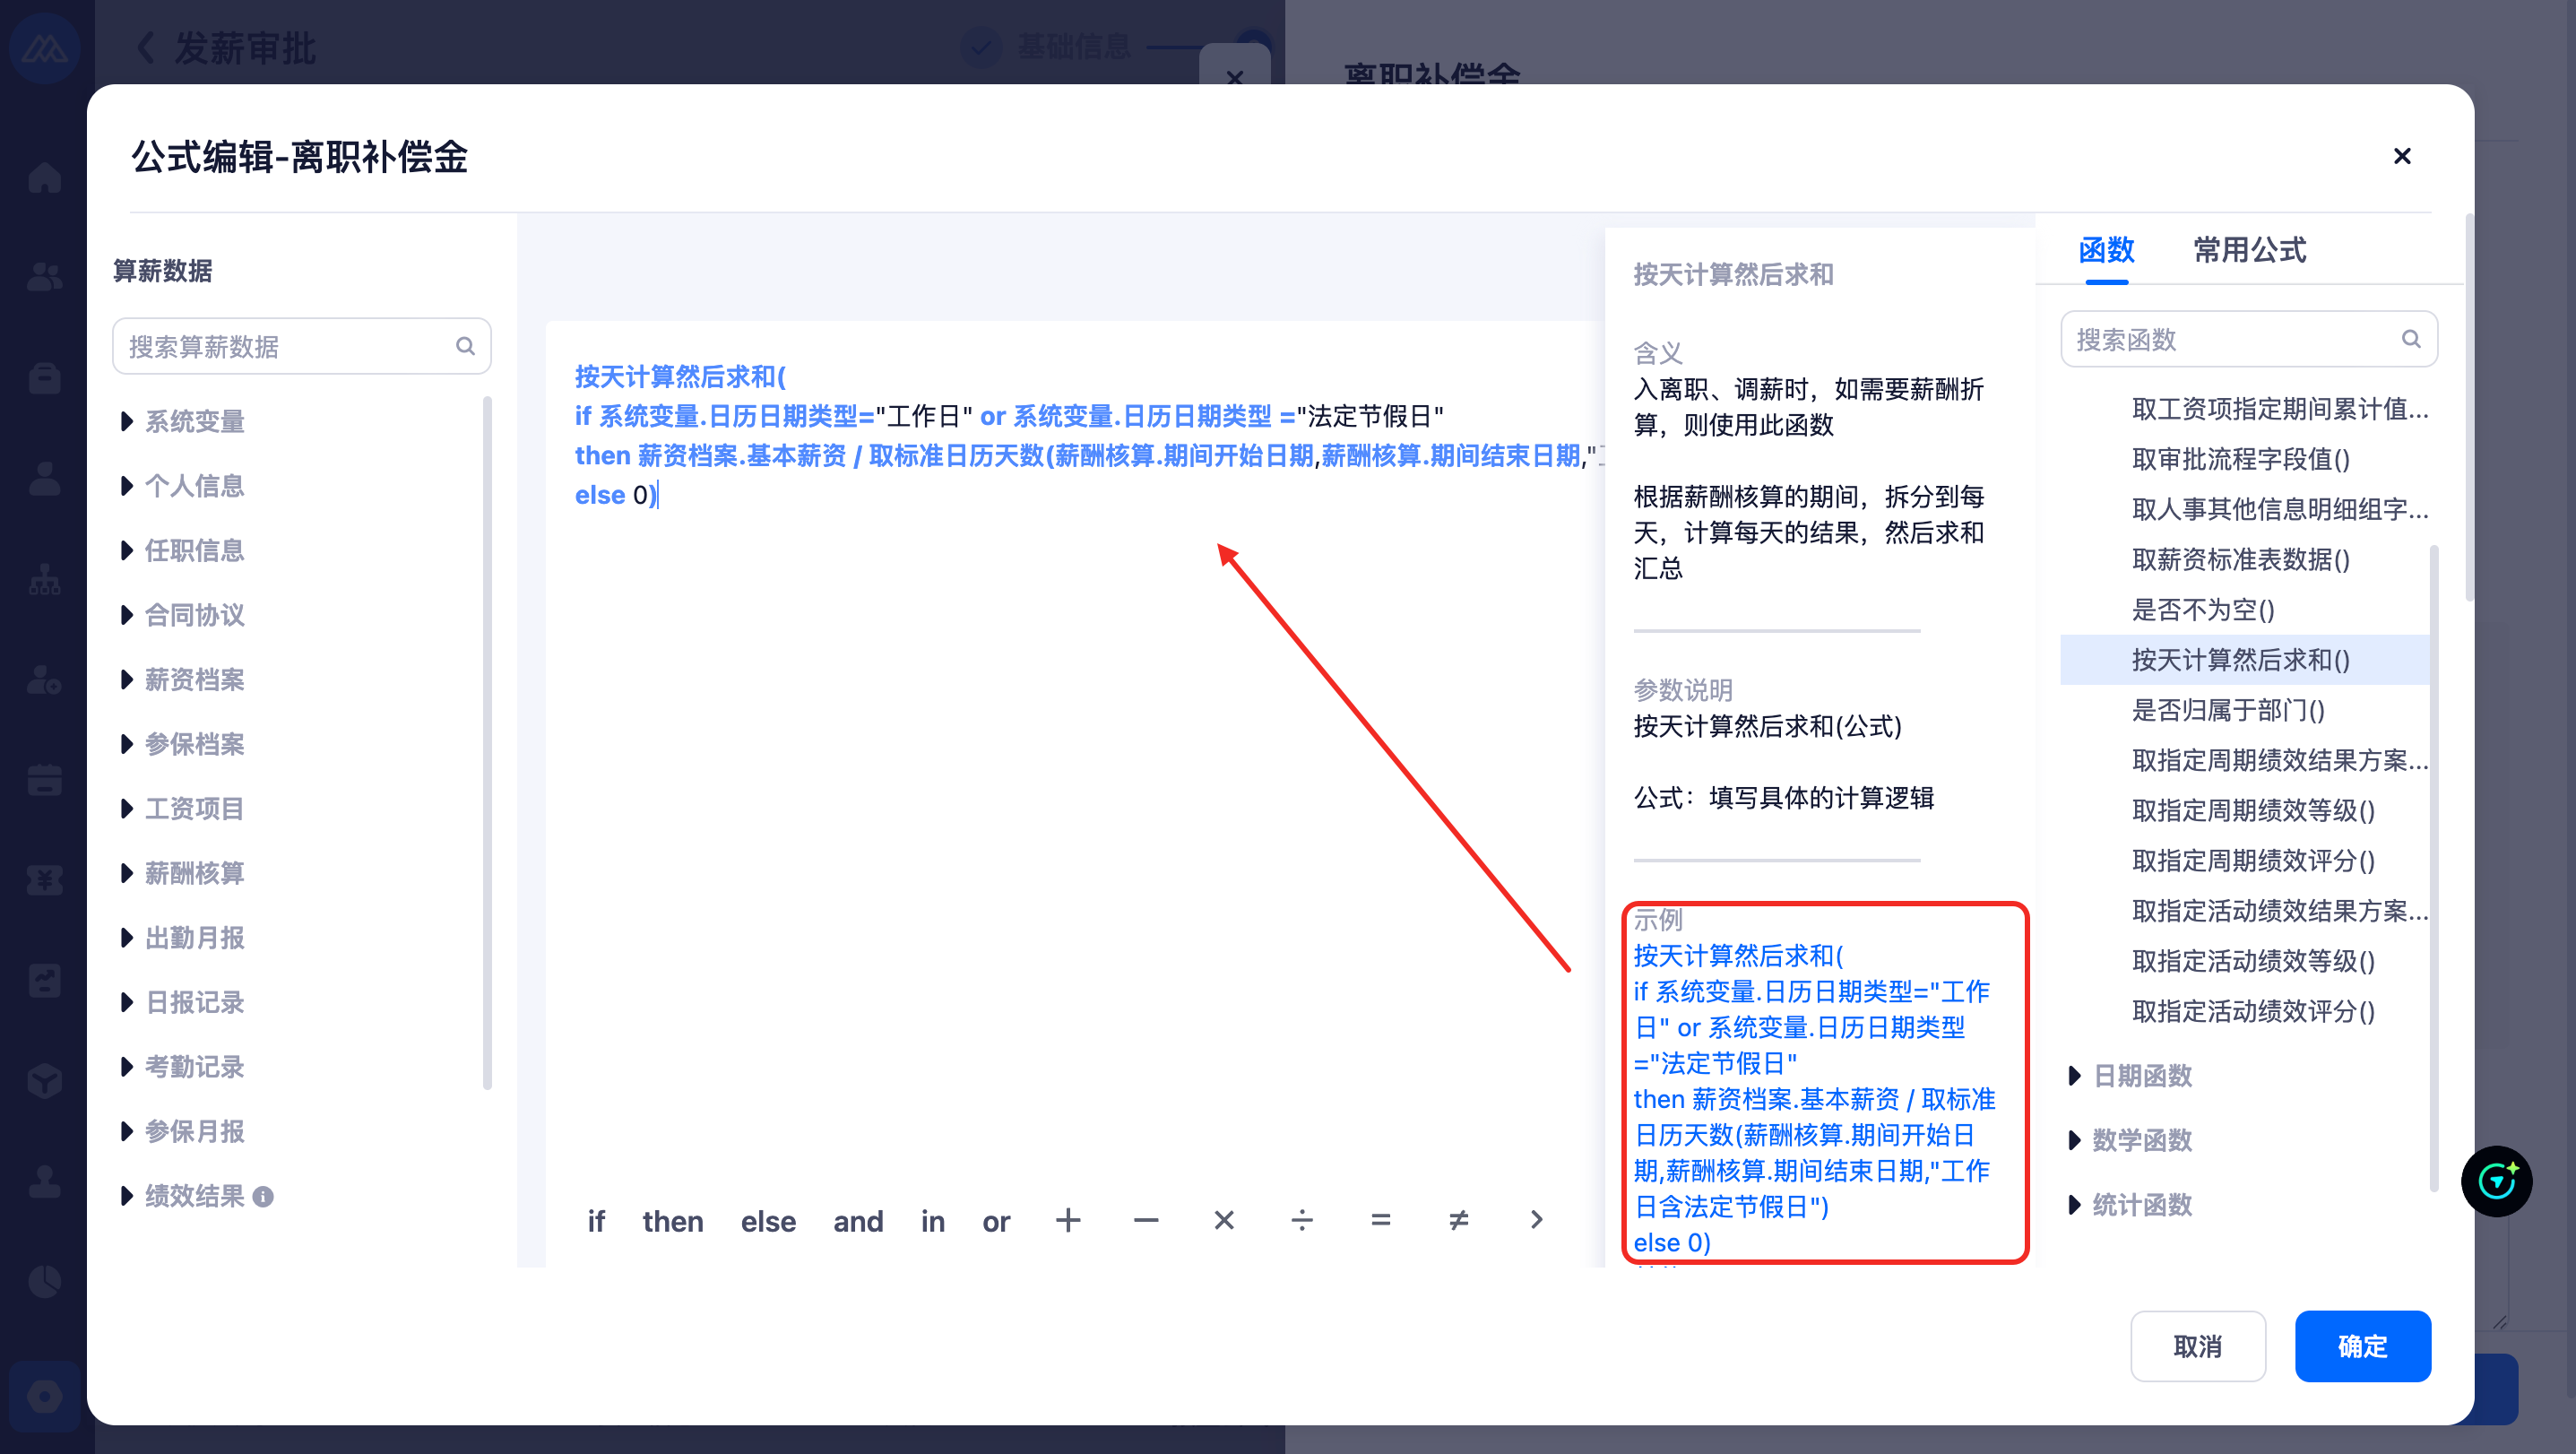Insert the multiply operator
2576x1454 pixels.
pos(1224,1220)
